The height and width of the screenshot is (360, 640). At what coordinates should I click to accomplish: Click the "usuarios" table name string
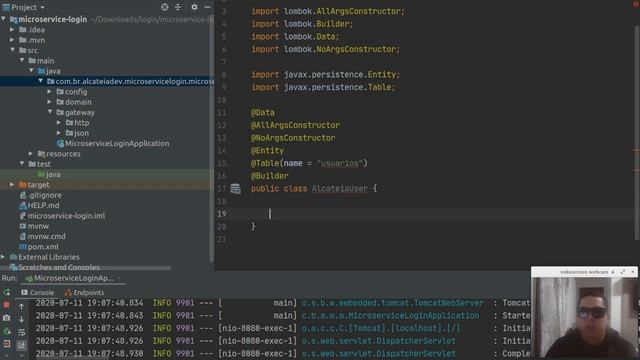pos(339,163)
